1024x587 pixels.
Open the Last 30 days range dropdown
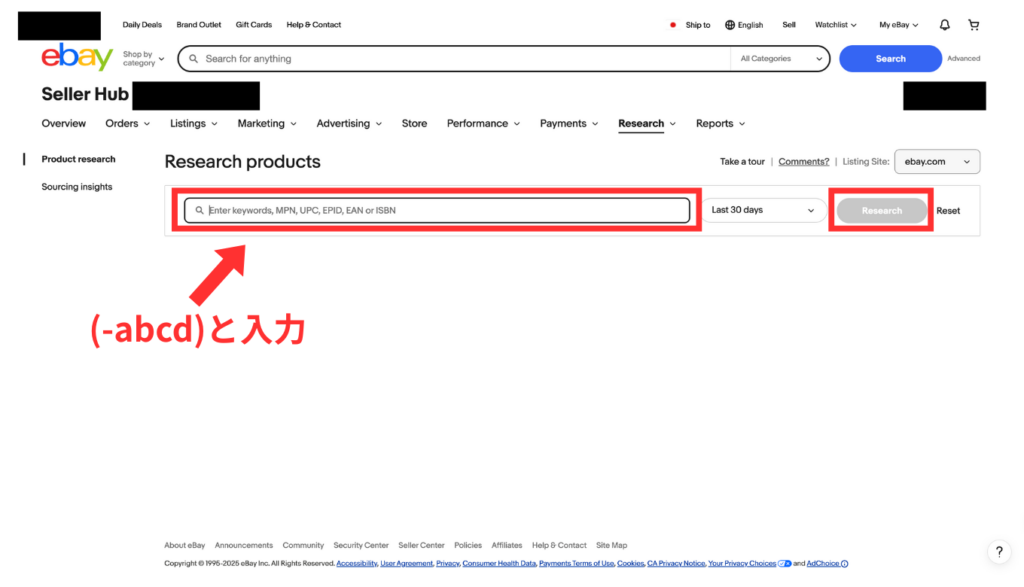click(x=763, y=210)
